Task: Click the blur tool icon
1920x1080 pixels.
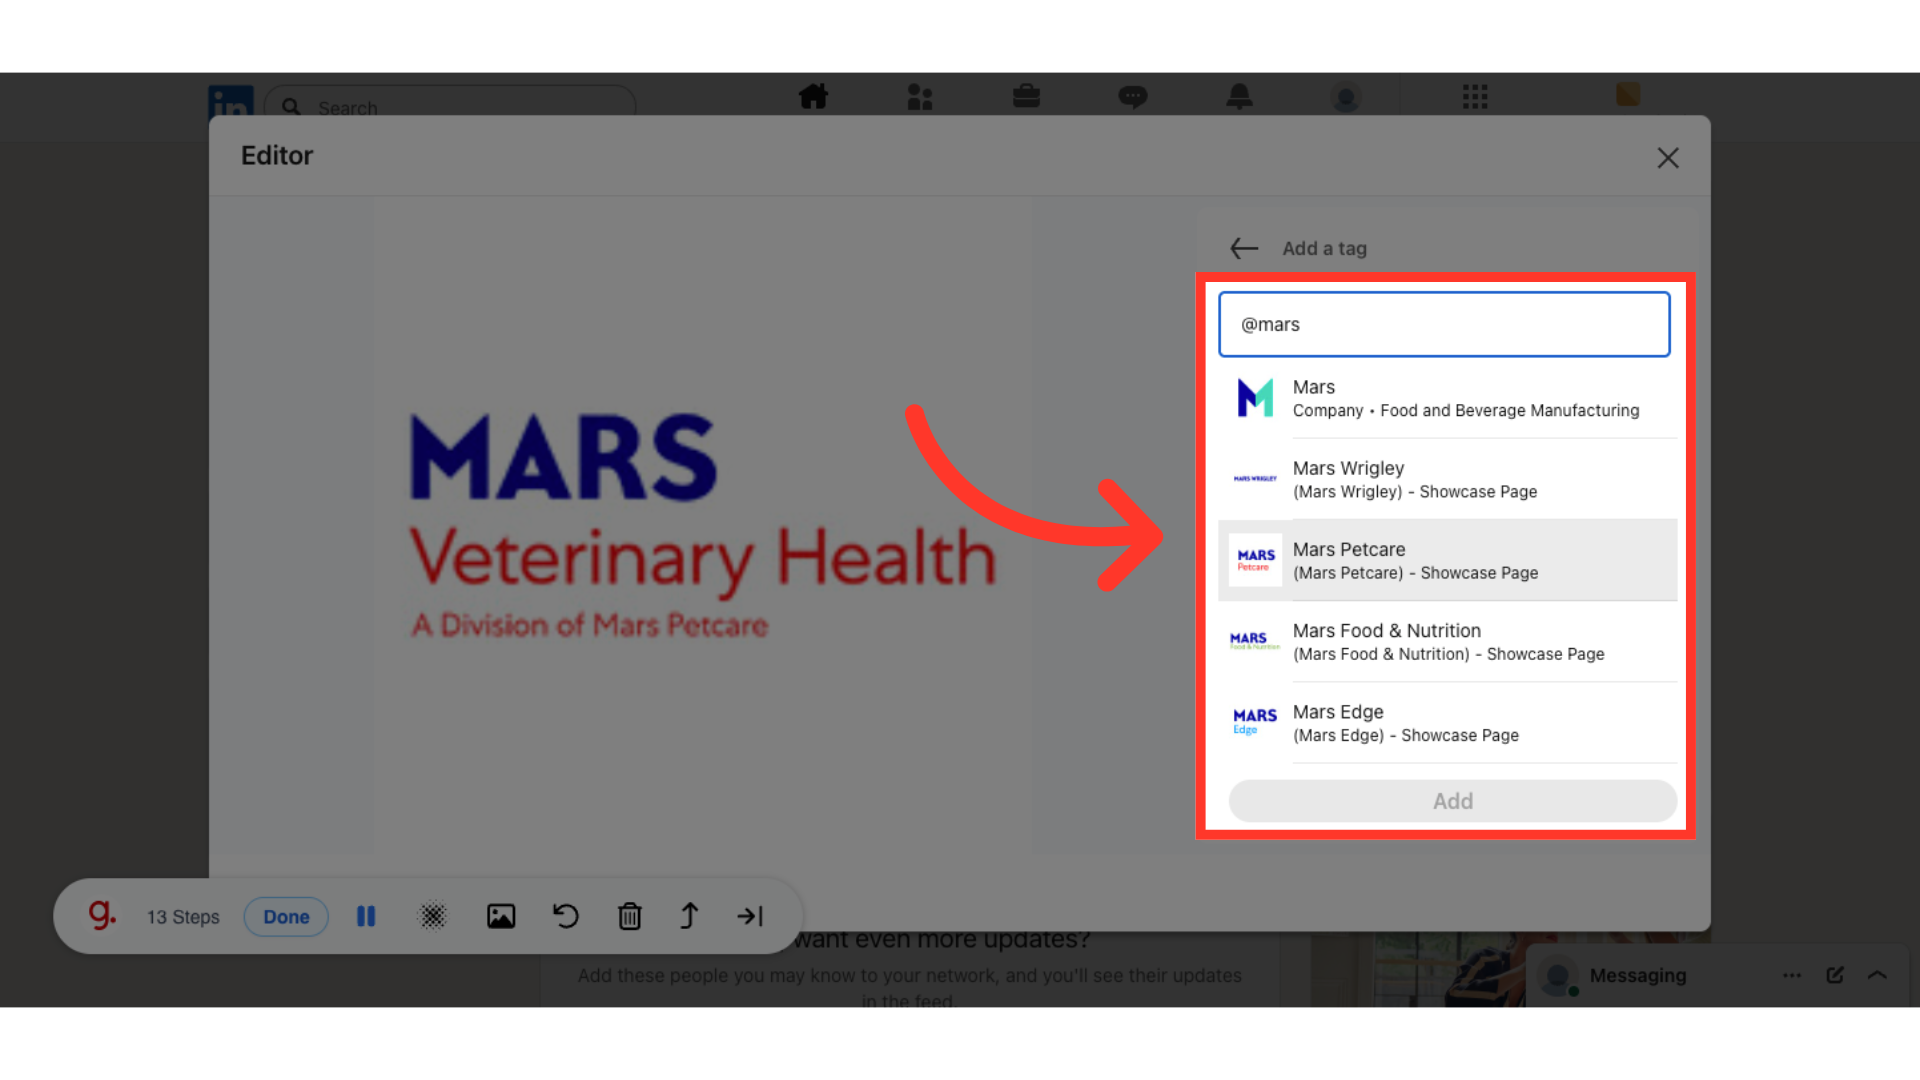Action: pyautogui.click(x=433, y=916)
